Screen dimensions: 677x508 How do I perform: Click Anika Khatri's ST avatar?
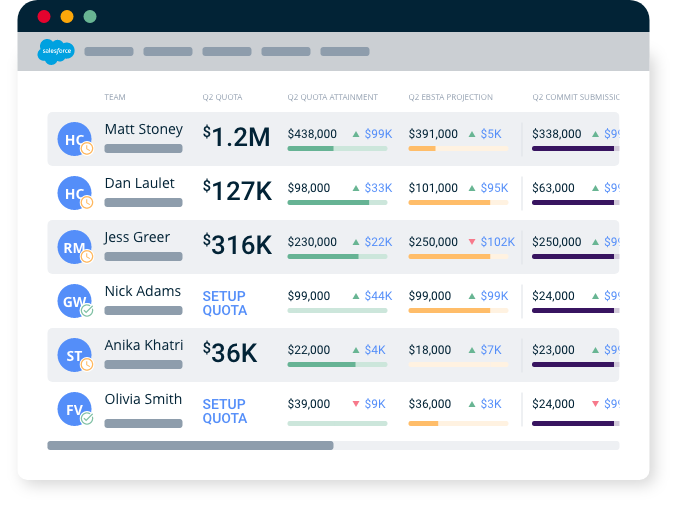(73, 355)
